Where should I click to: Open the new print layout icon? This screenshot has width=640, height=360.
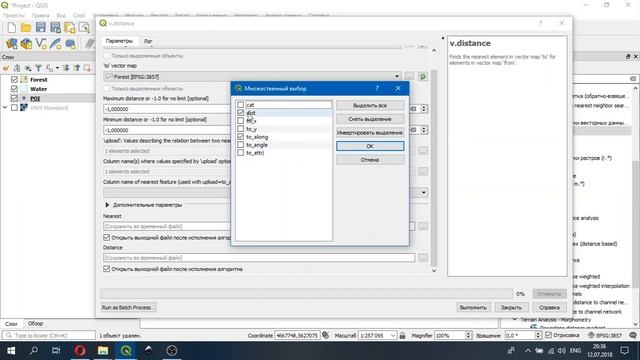click(70, 28)
